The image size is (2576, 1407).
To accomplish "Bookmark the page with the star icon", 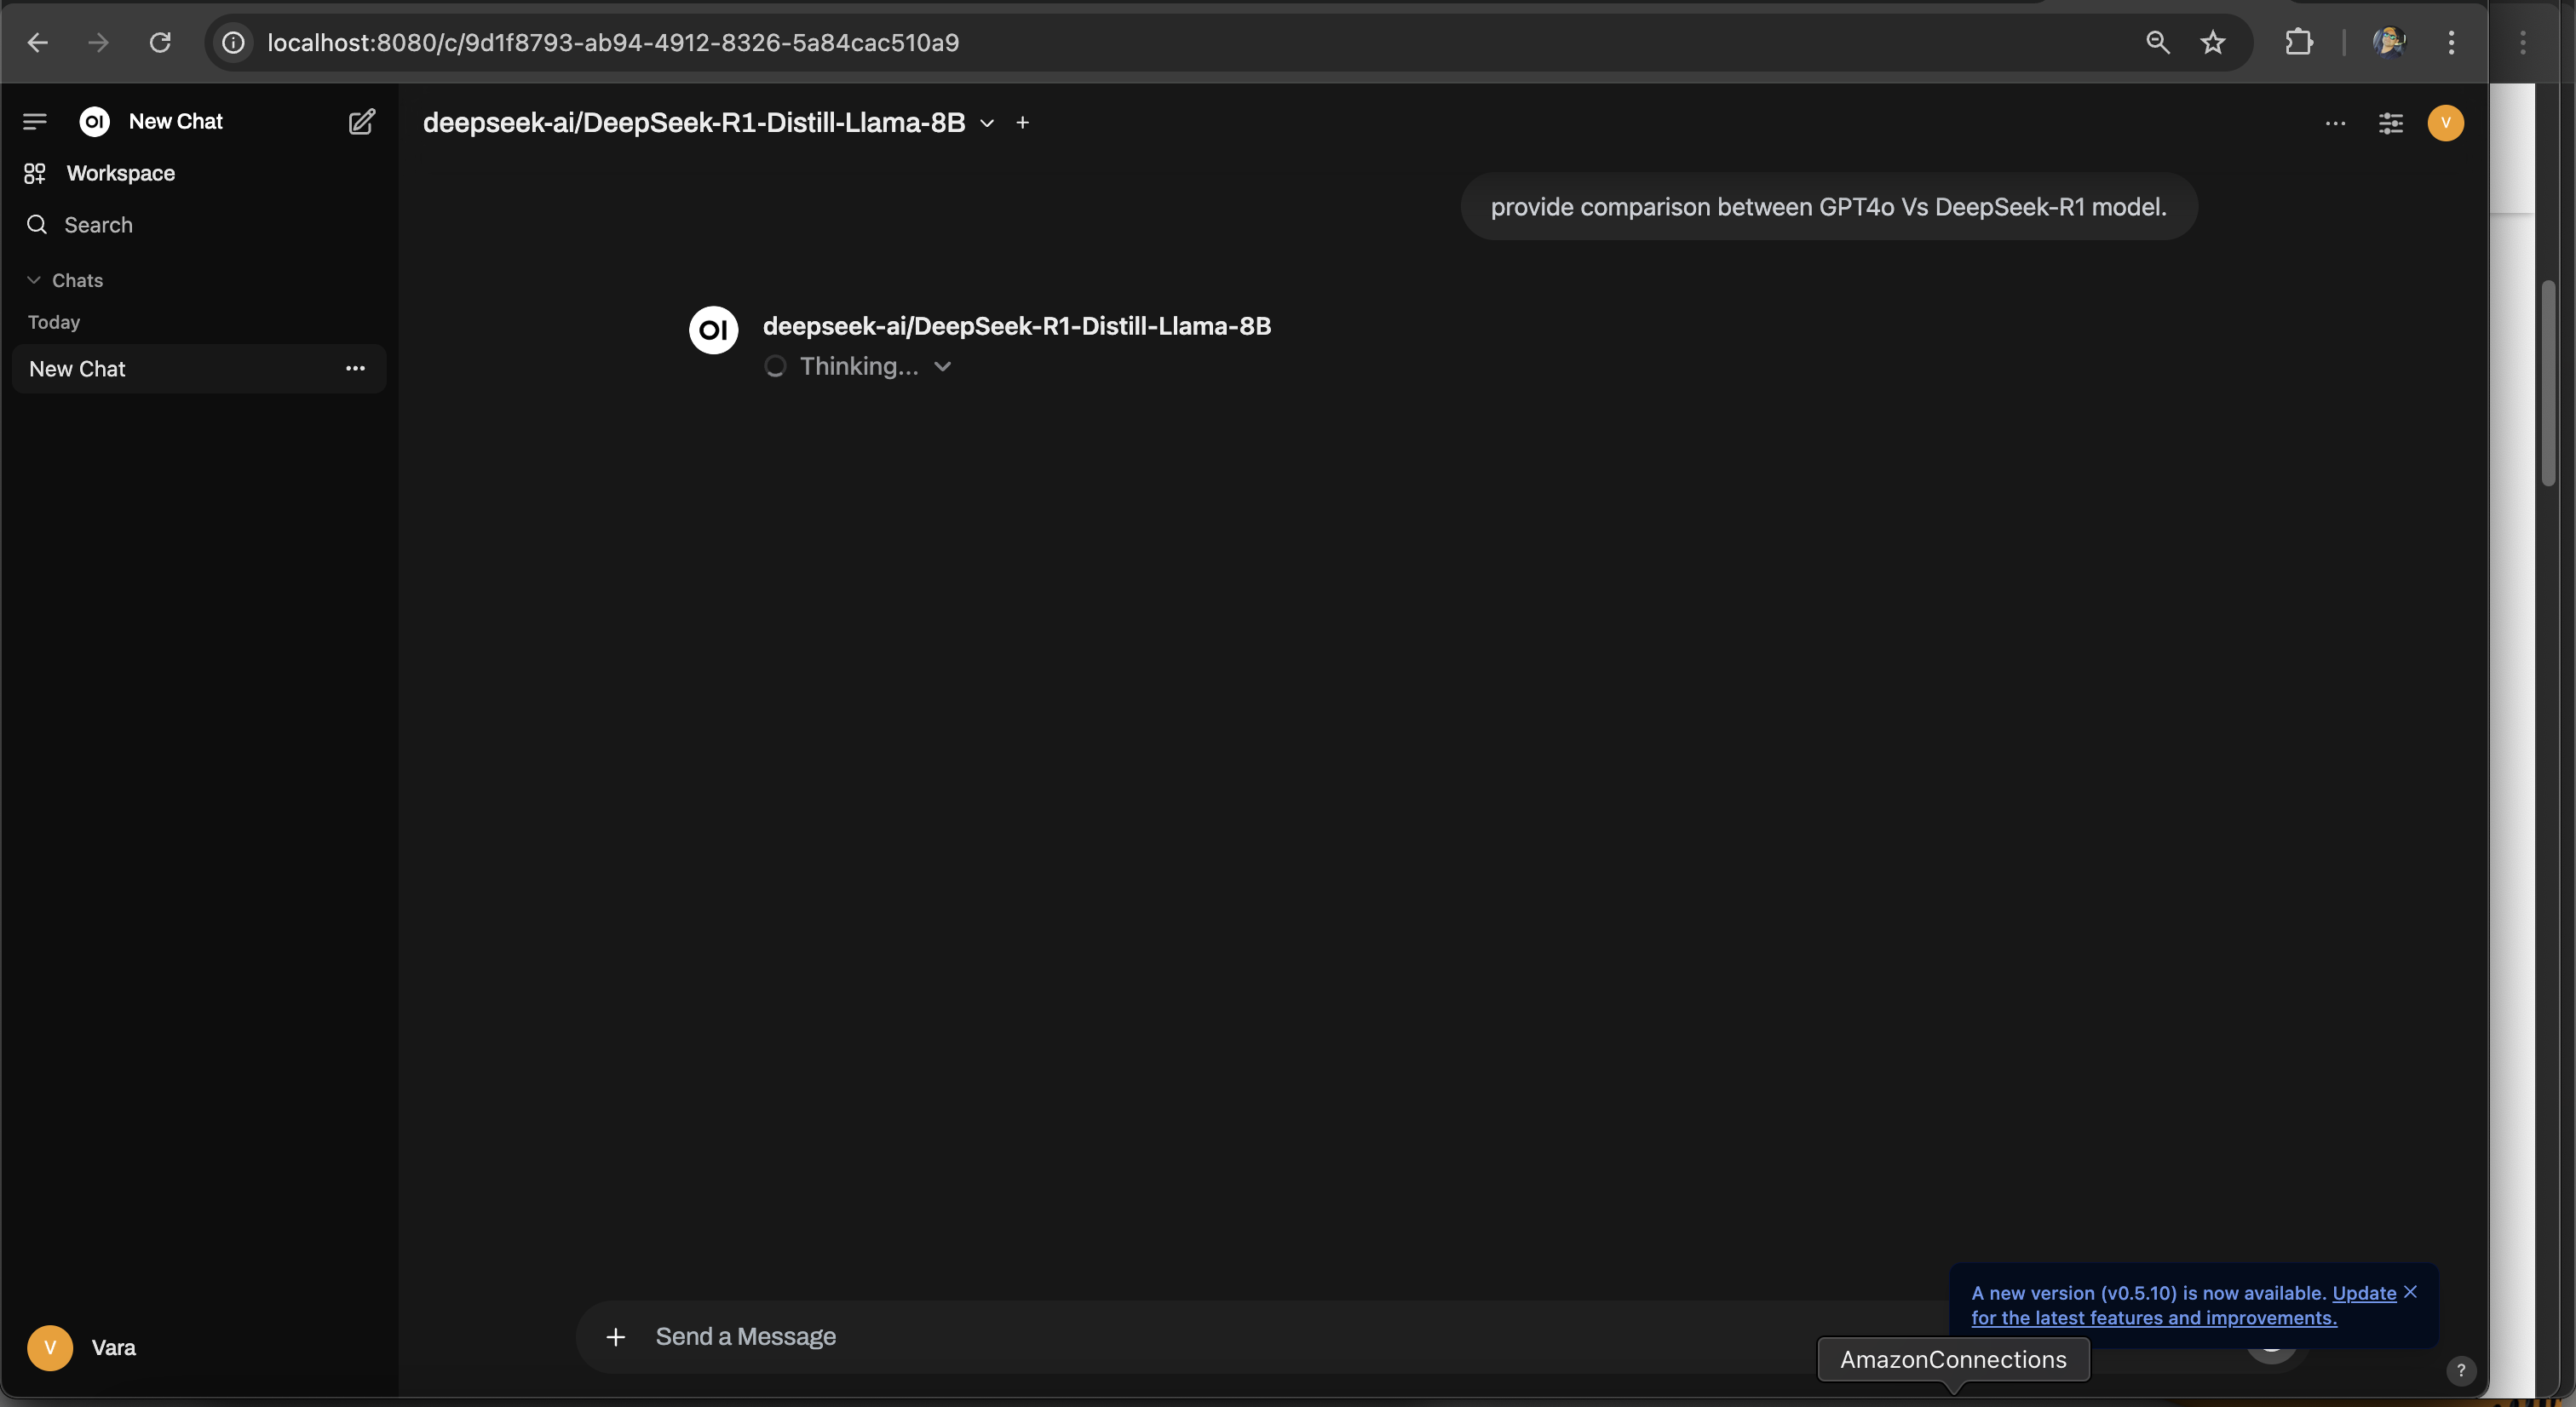I will click(x=2212, y=43).
